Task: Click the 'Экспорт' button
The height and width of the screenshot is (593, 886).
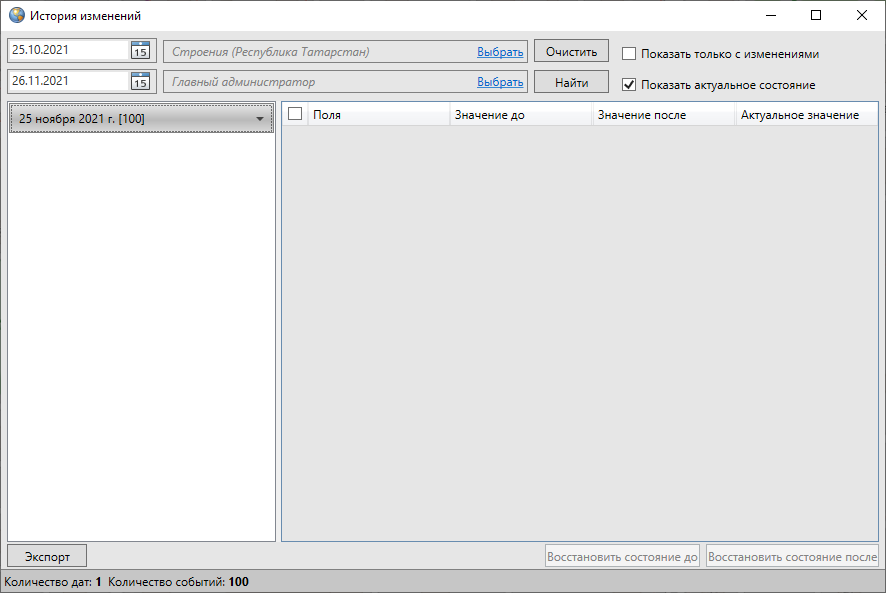Action: pyautogui.click(x=46, y=556)
